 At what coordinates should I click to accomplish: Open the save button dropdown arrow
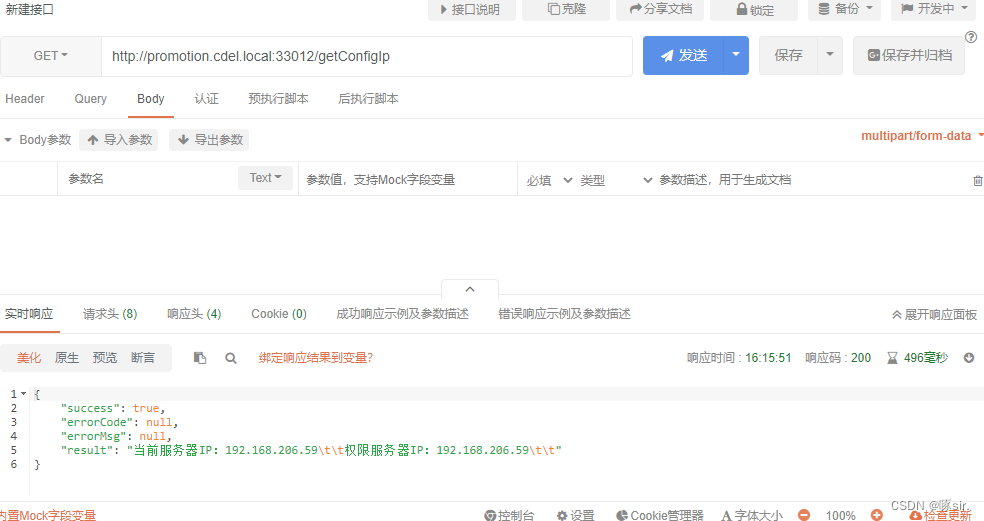click(x=830, y=55)
